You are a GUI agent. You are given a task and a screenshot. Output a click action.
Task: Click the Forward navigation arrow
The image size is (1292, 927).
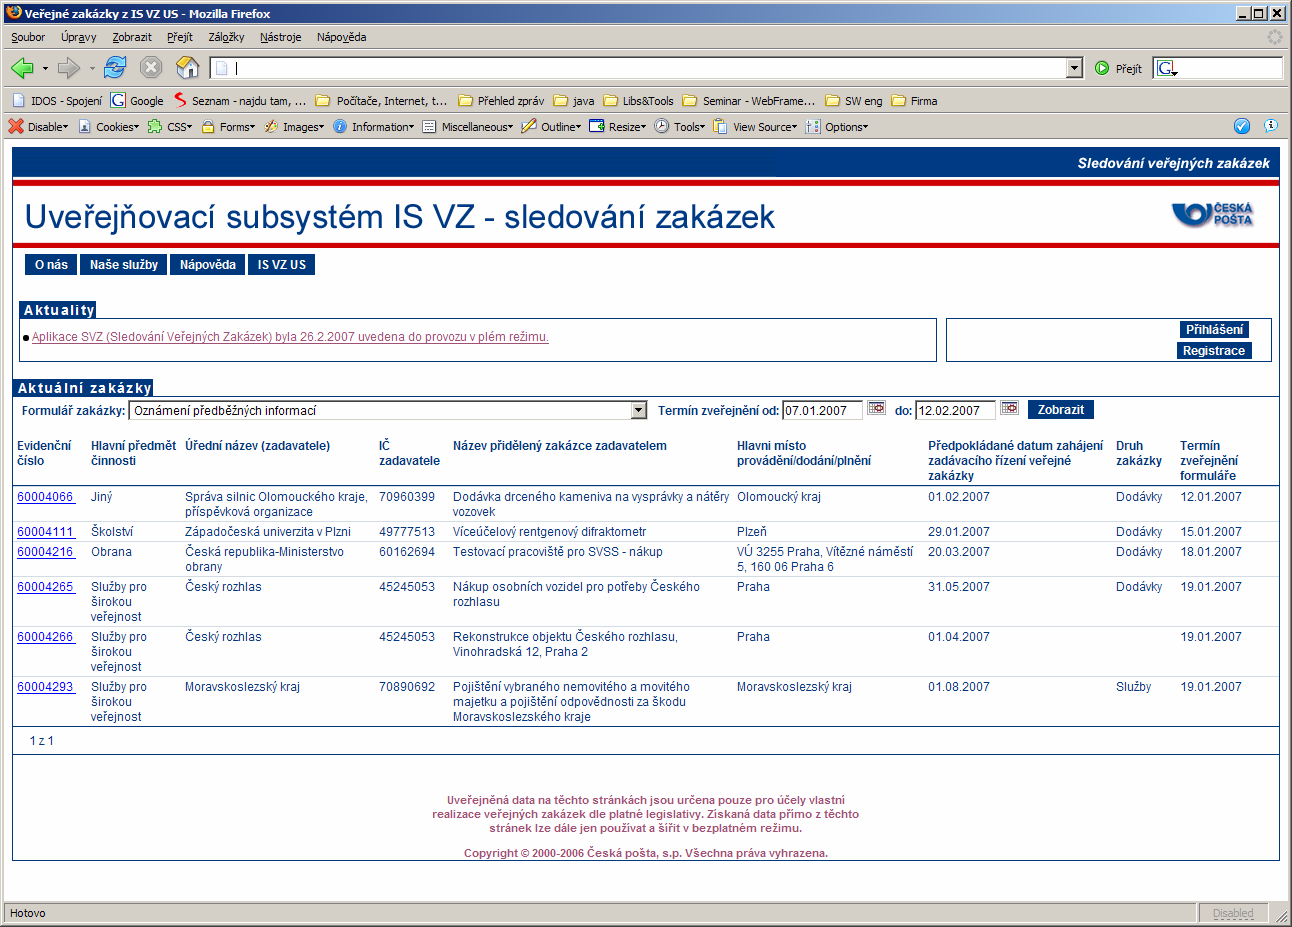click(68, 68)
